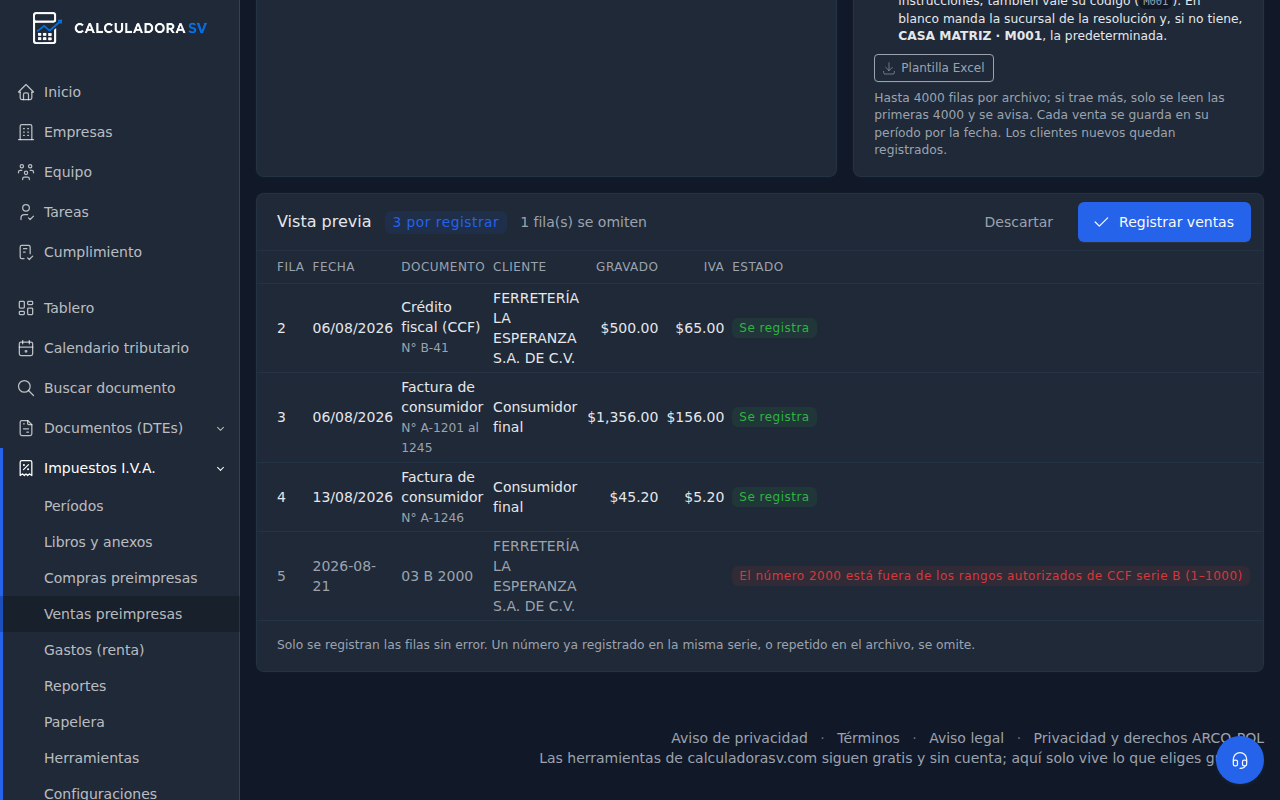Screen dimensions: 1280x800
Task: Click the $1,356.00 gravado amount
Action: pos(623,417)
